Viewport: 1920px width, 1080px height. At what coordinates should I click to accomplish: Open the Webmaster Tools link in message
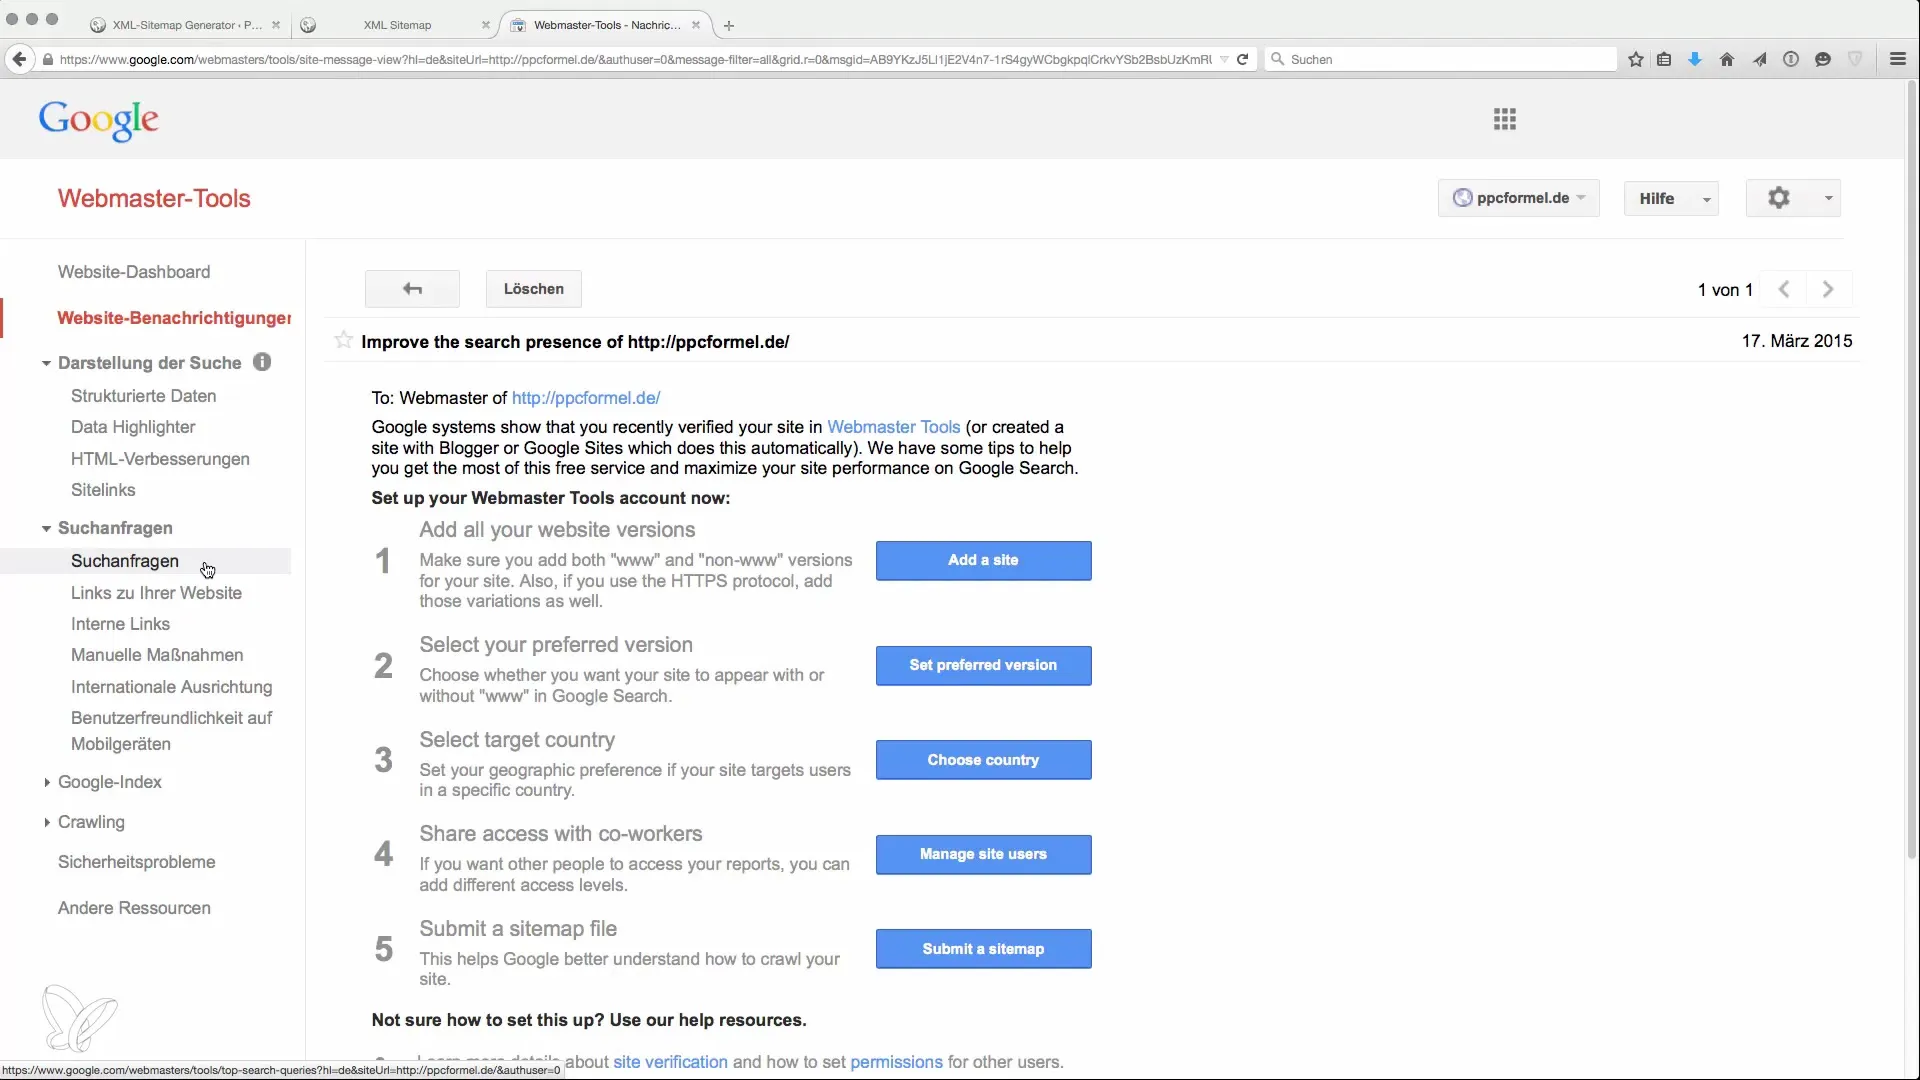(893, 427)
